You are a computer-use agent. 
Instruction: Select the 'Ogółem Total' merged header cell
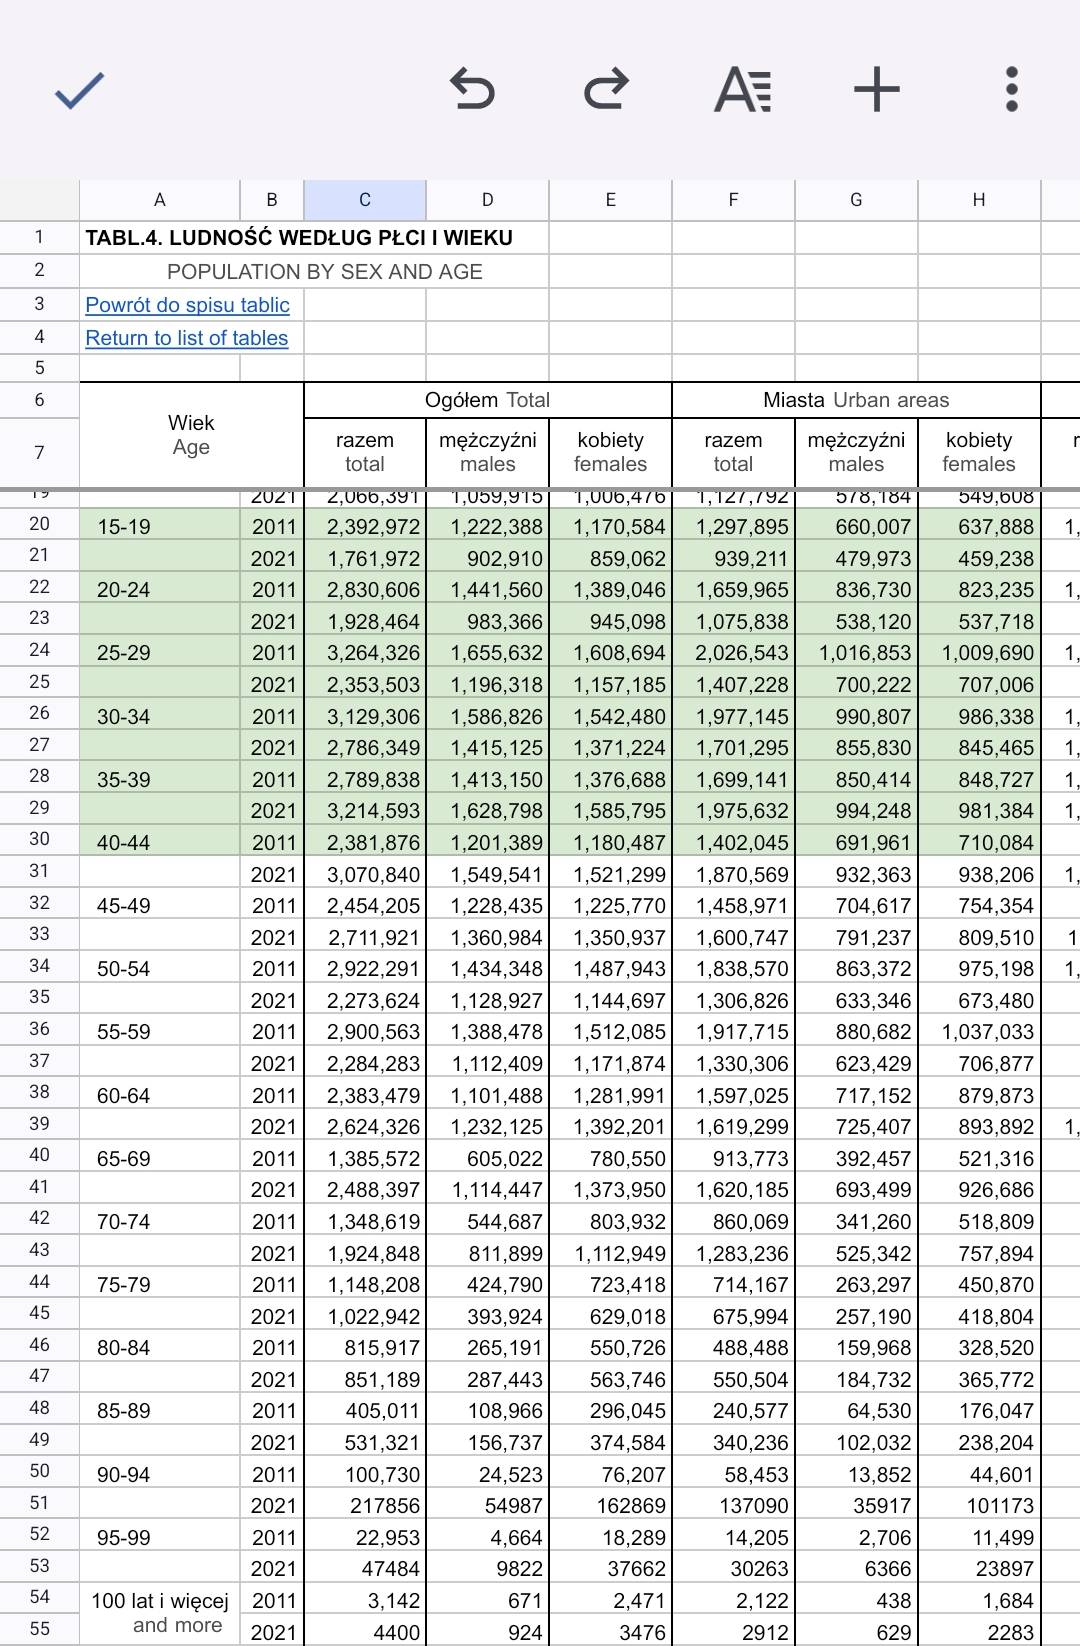coord(487,400)
